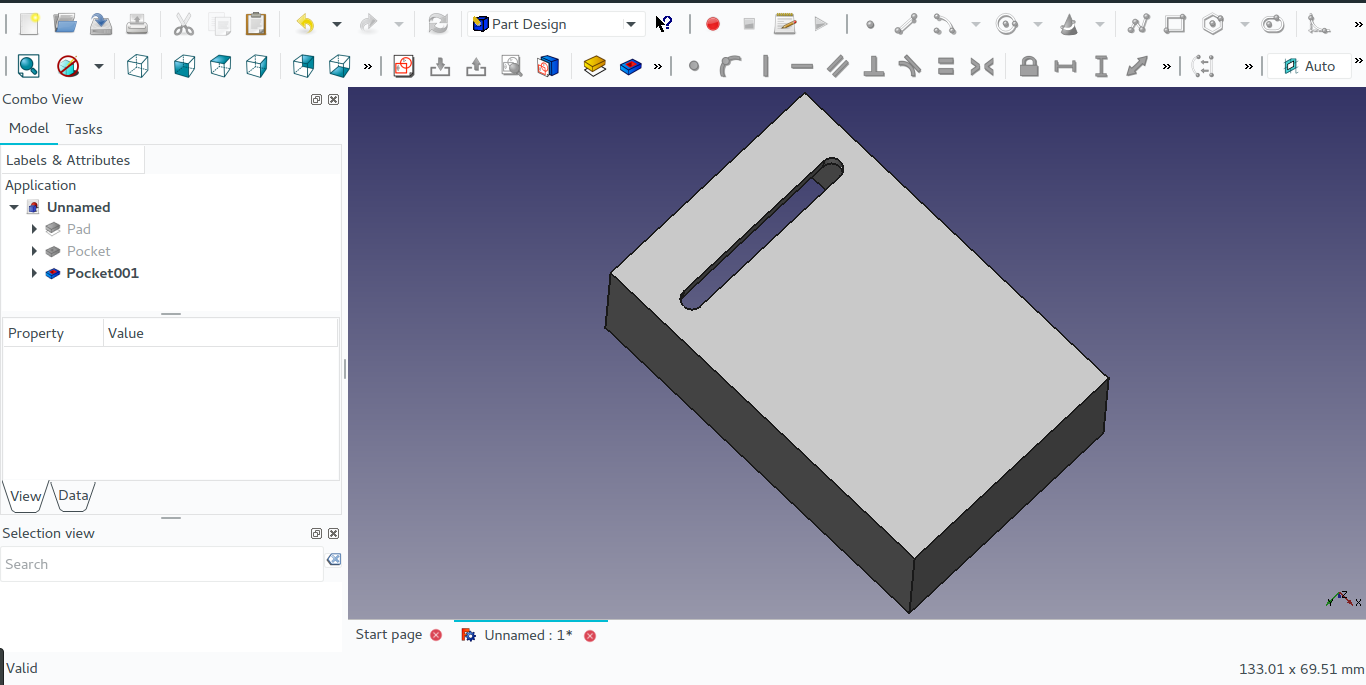The width and height of the screenshot is (1366, 685).
Task: Select the rectangle tool
Action: (1175, 24)
